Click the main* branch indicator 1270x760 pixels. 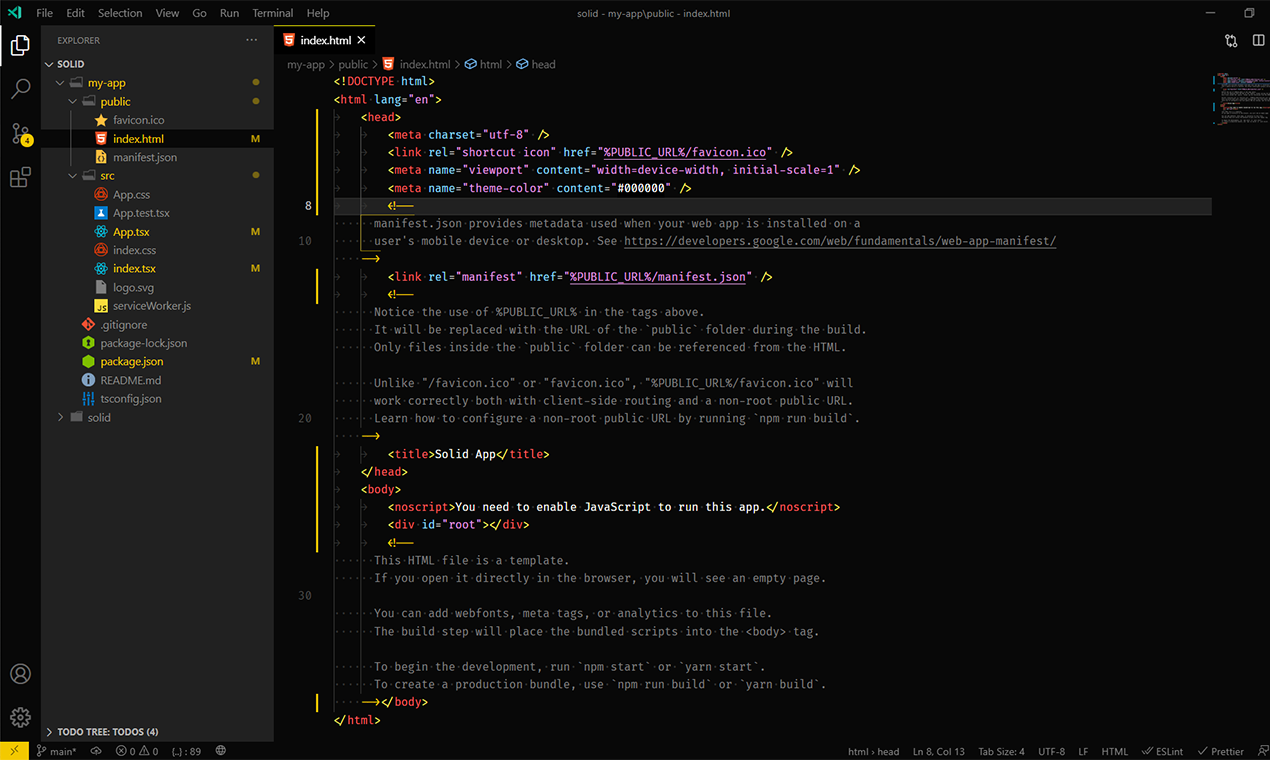click(x=56, y=751)
